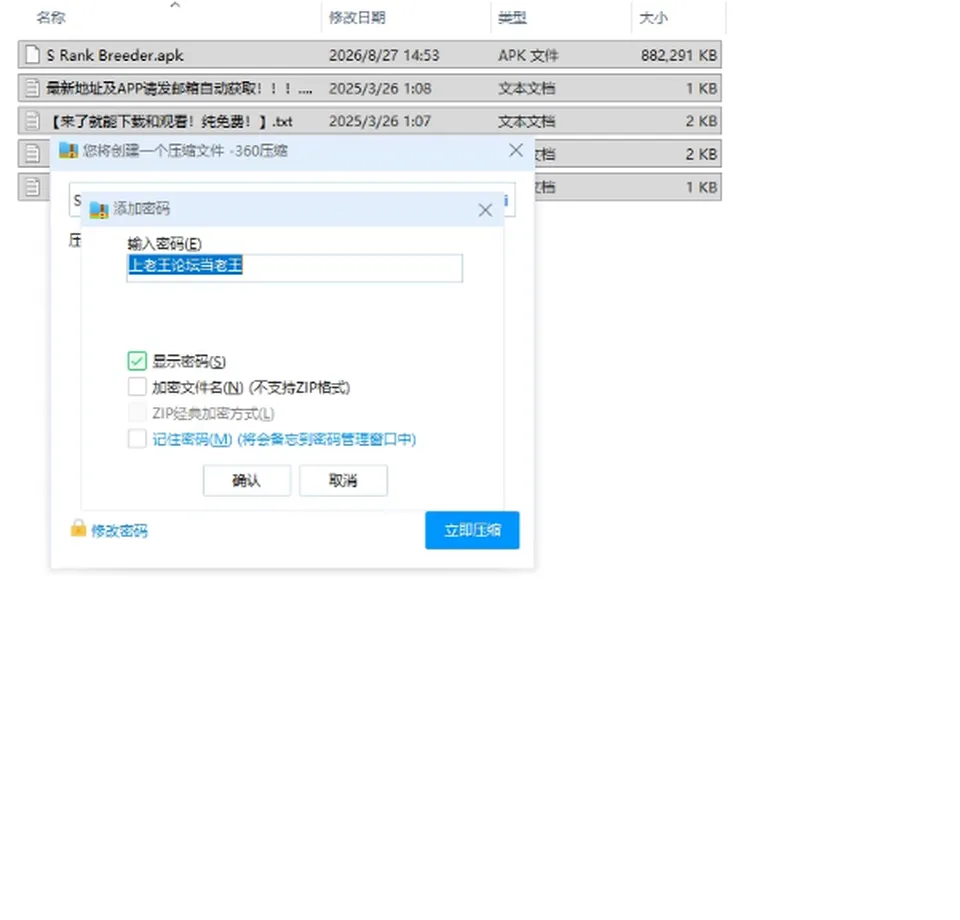Click the date 2025/3/26 1:08
This screenshot has width=960, height=920.
click(x=380, y=88)
